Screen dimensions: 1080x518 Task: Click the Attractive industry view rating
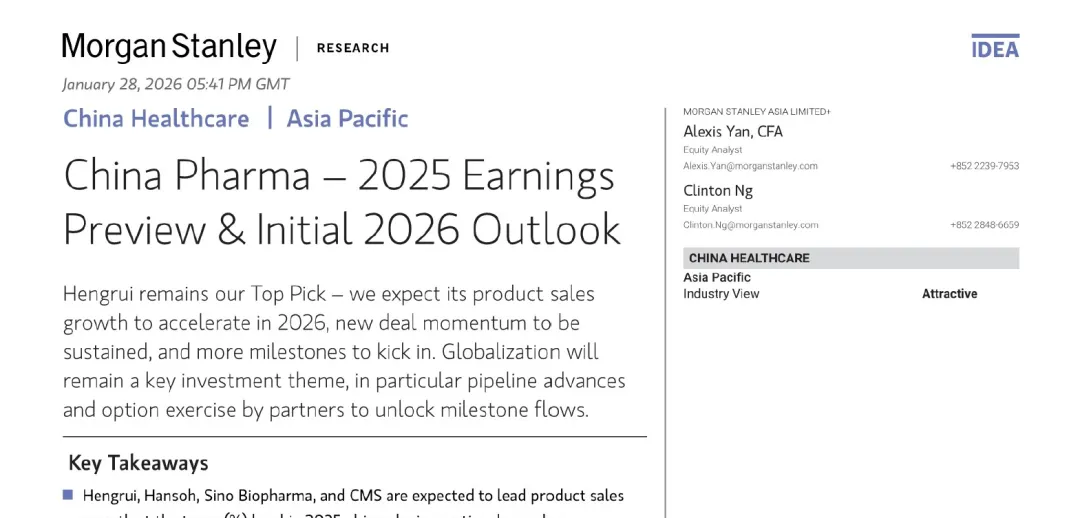[x=949, y=293]
